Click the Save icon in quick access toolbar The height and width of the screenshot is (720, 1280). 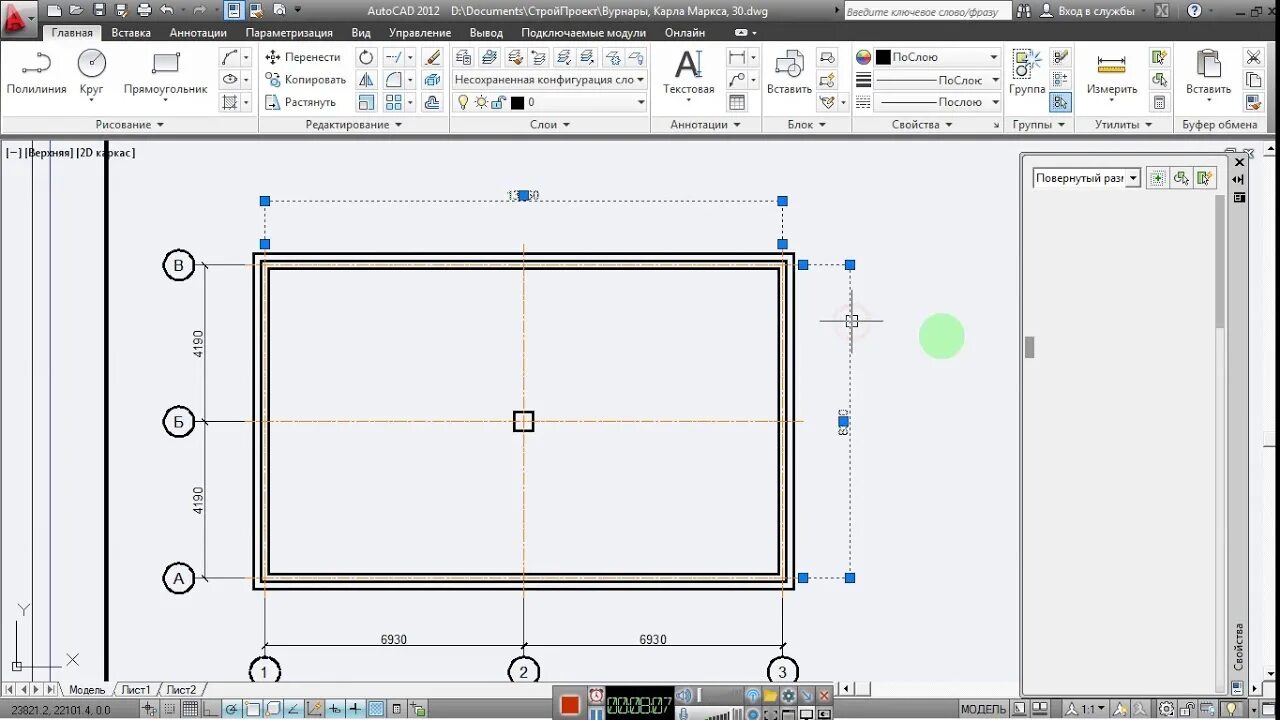99,10
